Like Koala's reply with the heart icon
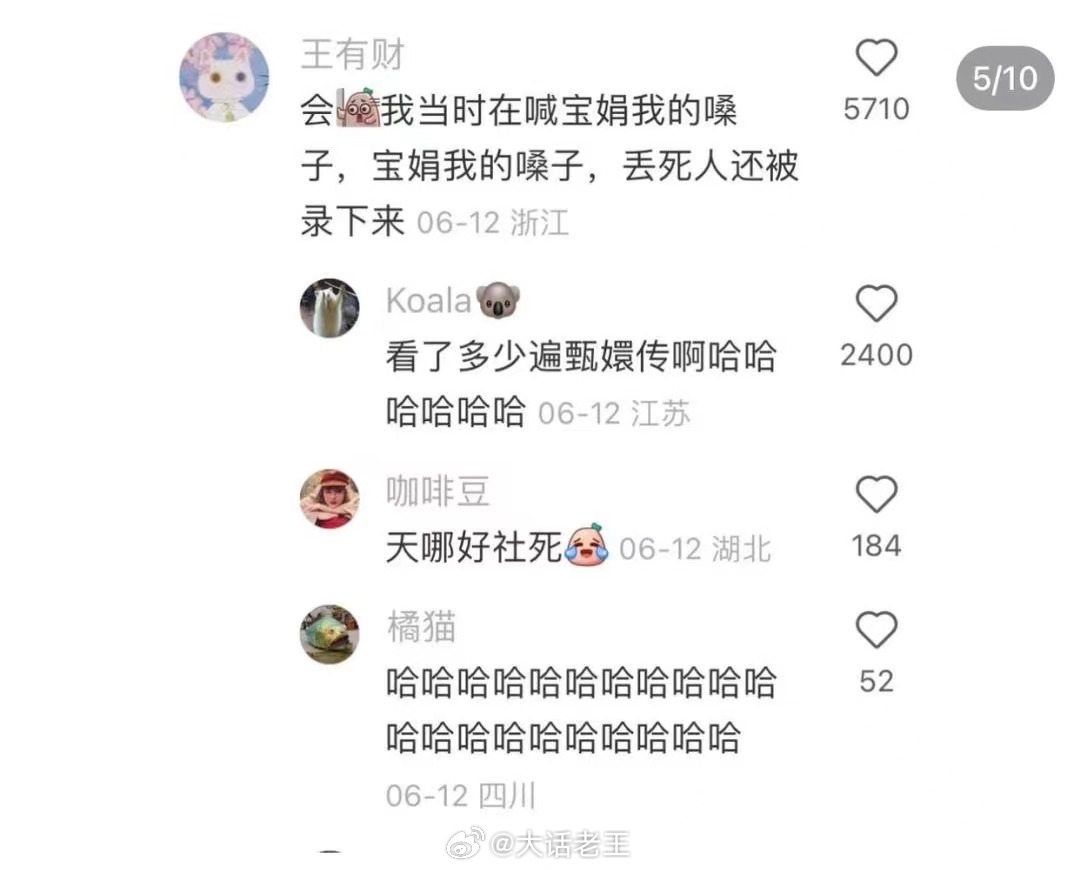 [x=876, y=304]
